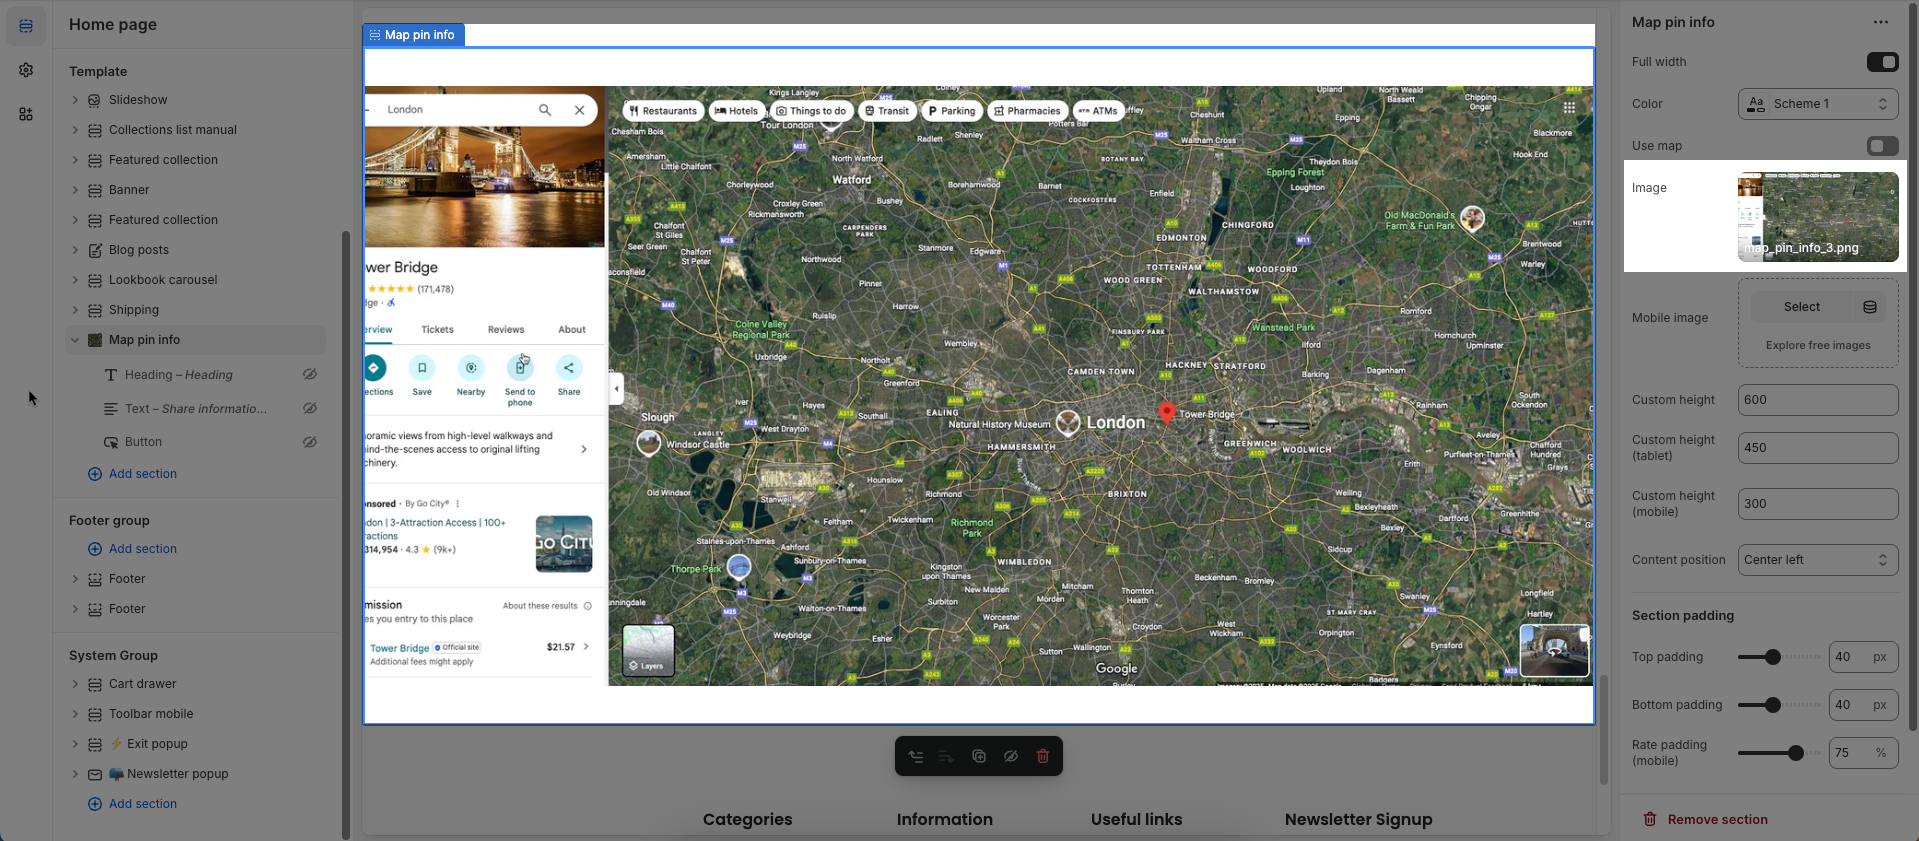The width and height of the screenshot is (1919, 841).
Task: Click the Cart drawer section icon
Action: coord(95,684)
